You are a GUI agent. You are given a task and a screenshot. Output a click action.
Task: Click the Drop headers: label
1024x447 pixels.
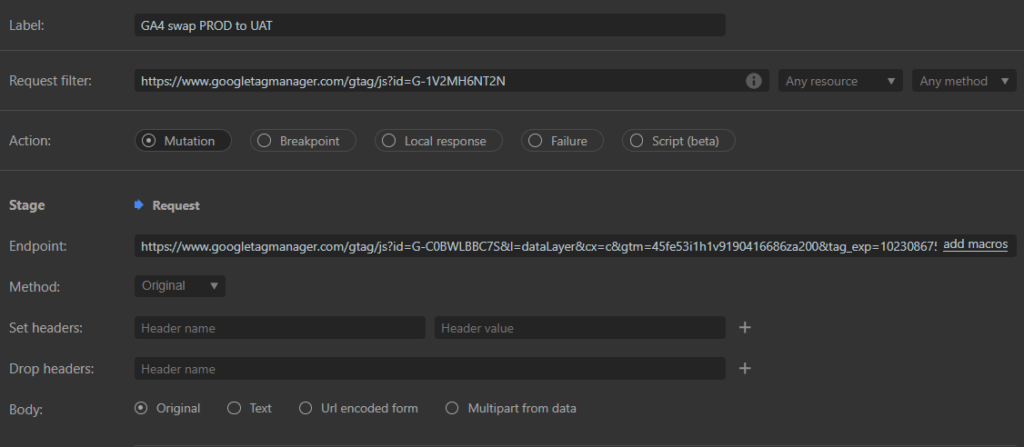(x=52, y=369)
